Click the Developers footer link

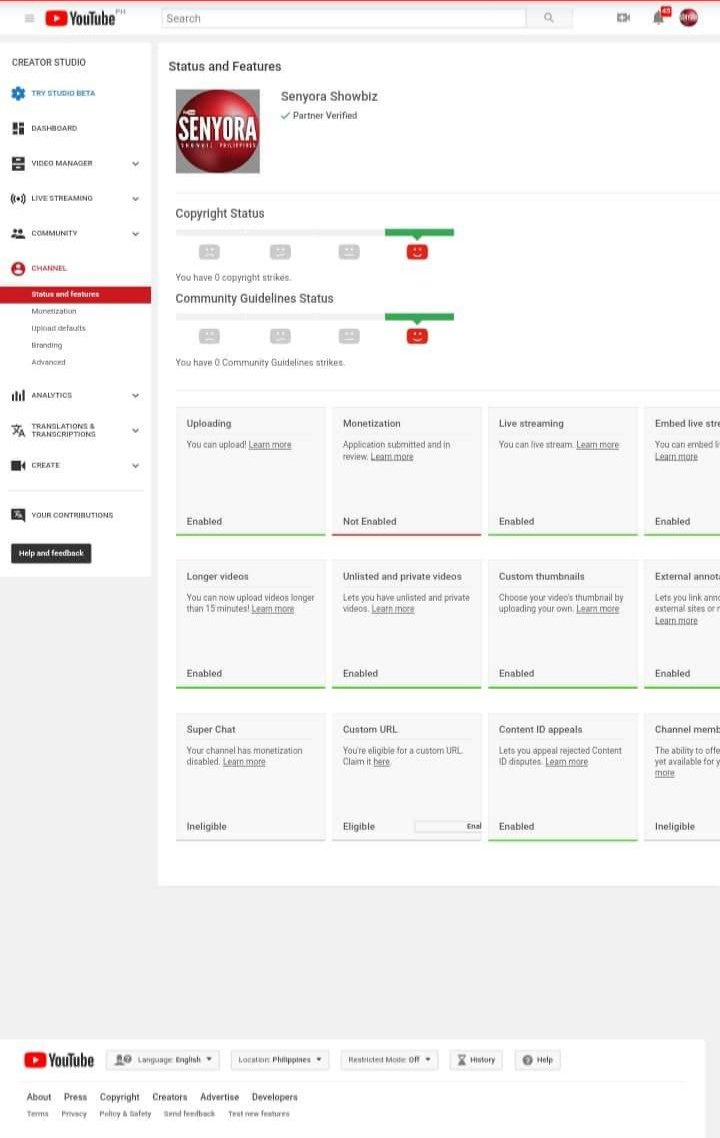274,1097
